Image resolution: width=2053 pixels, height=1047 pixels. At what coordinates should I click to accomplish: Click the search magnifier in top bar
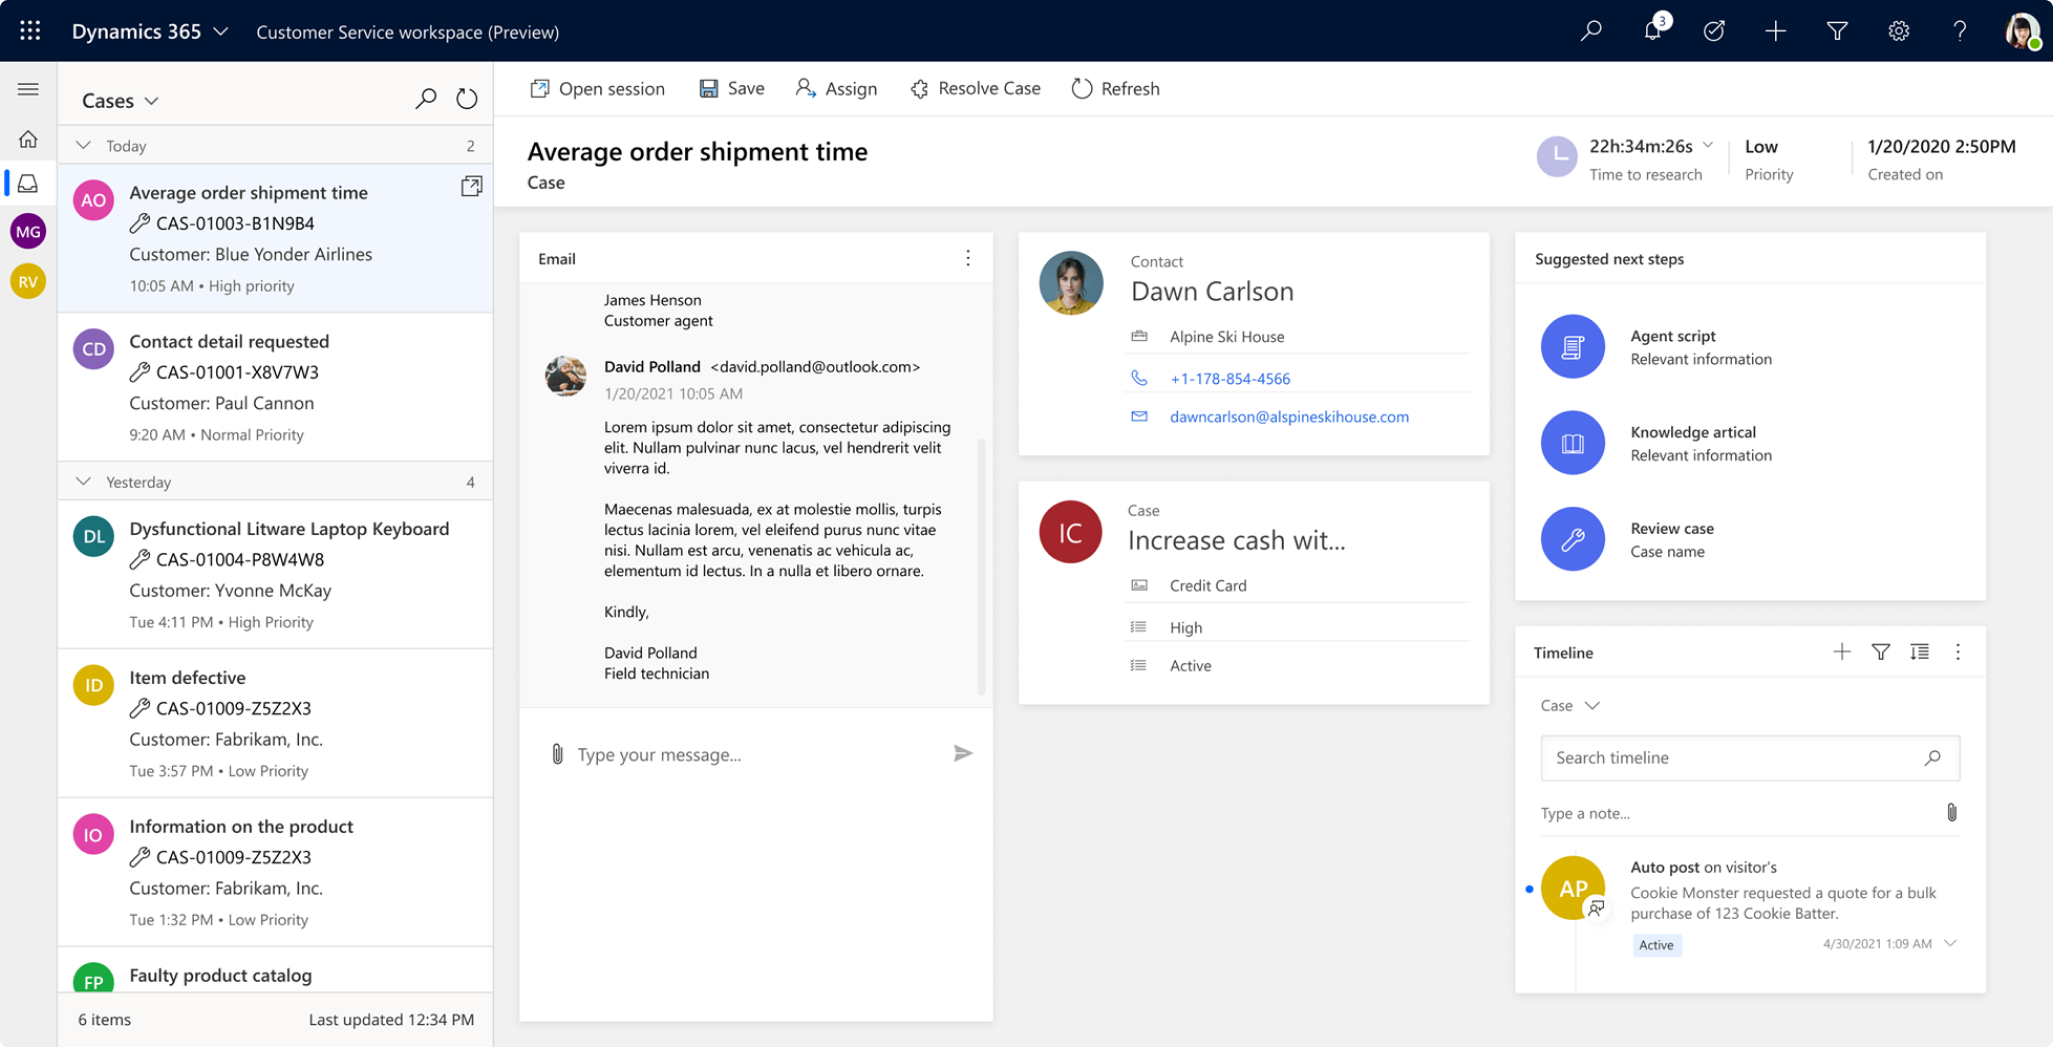pyautogui.click(x=1590, y=31)
